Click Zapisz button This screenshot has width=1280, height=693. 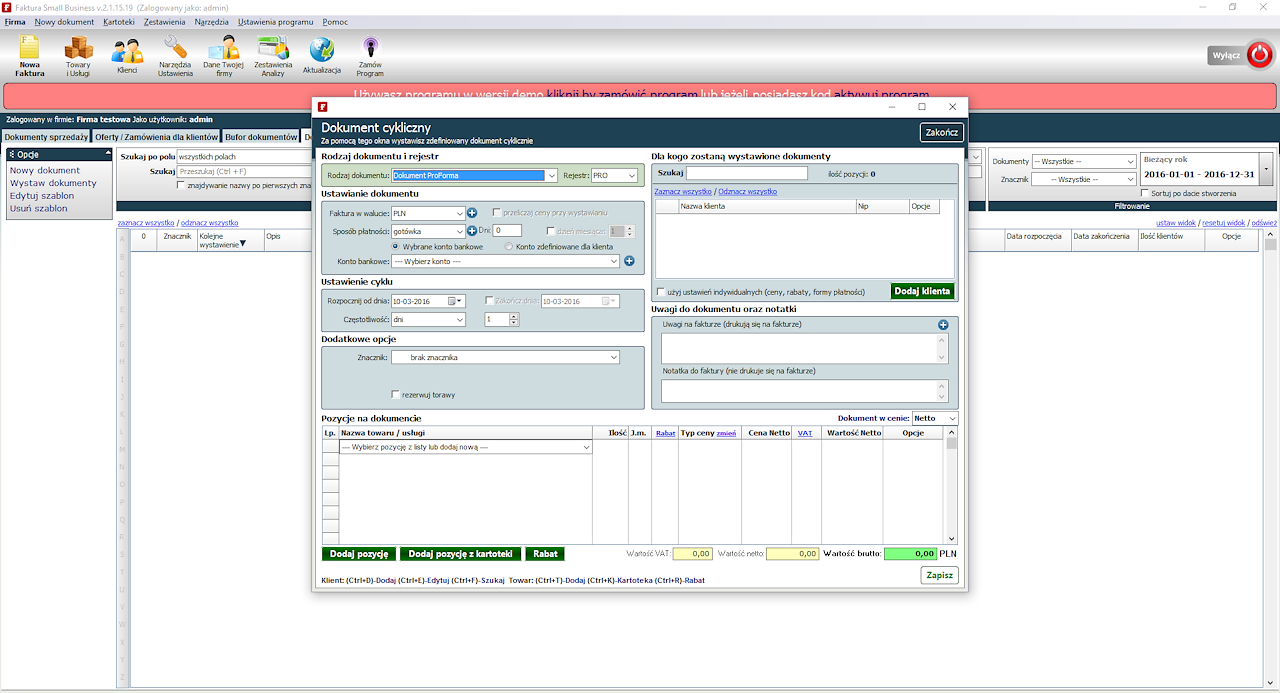click(x=939, y=575)
